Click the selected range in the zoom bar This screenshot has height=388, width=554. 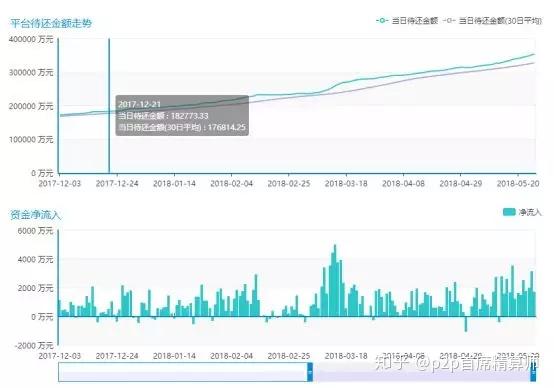[422, 372]
